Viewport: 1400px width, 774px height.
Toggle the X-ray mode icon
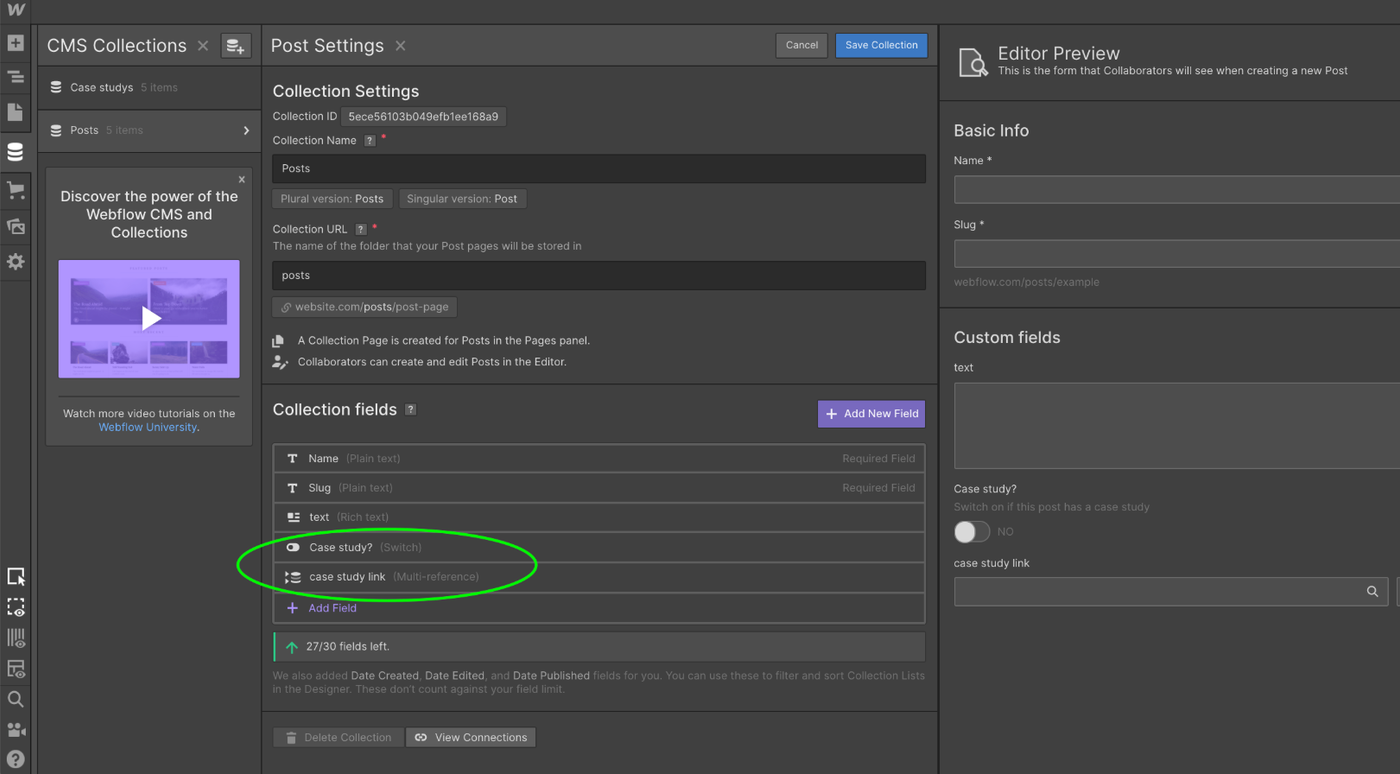click(x=15, y=668)
